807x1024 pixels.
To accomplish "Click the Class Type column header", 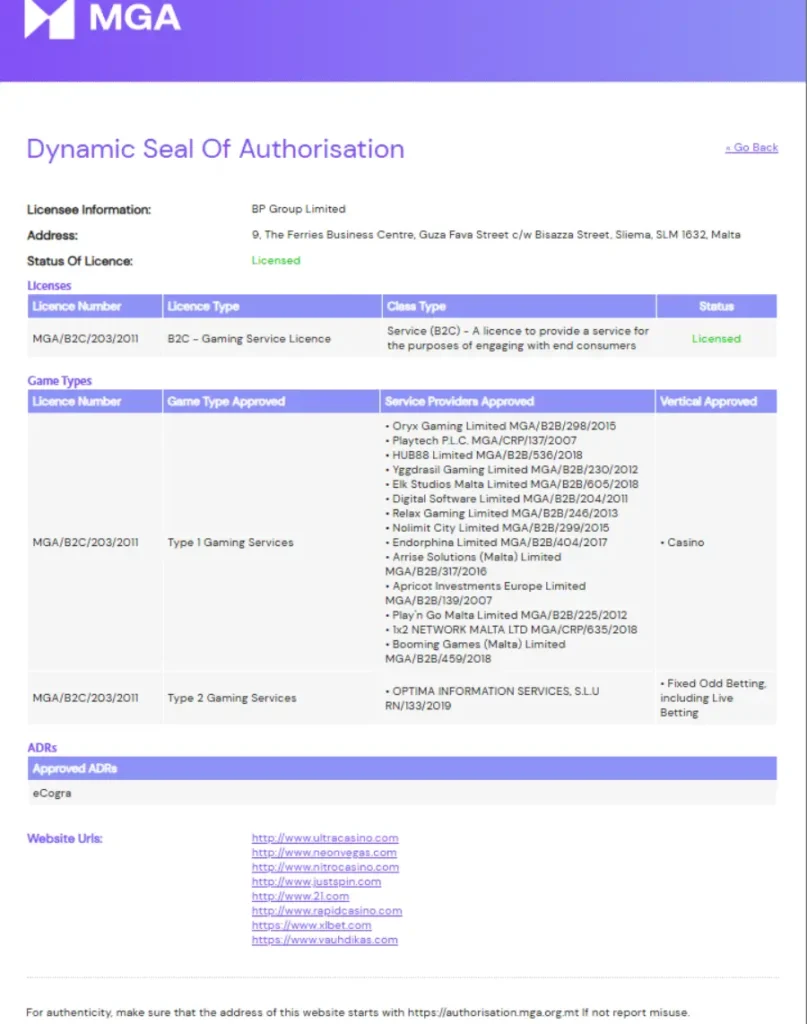I will click(x=416, y=306).
